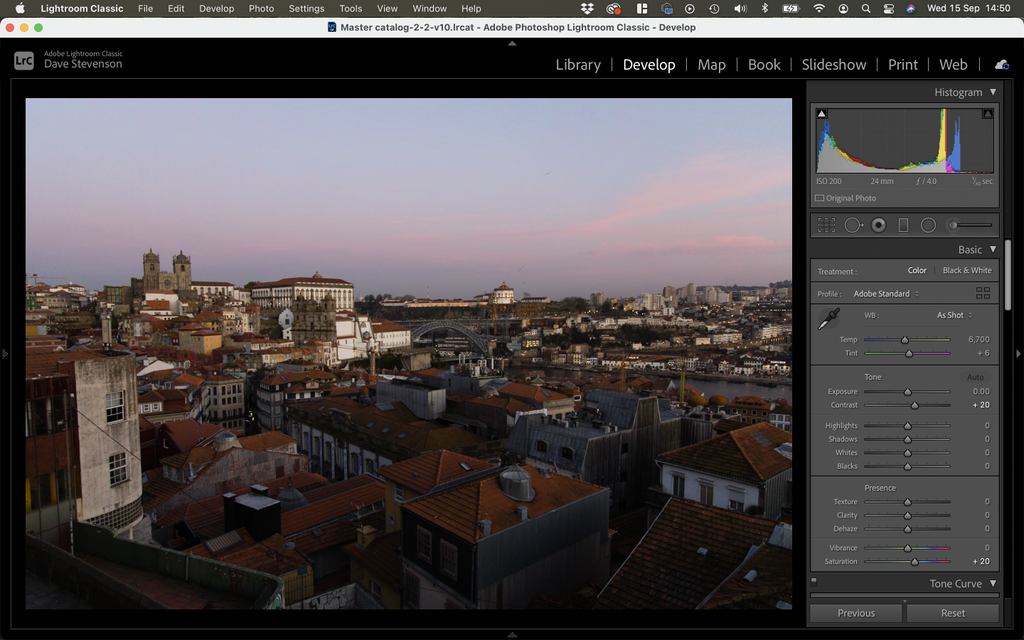Collapse the Basic panel
Image resolution: width=1024 pixels, height=640 pixels.
[x=993, y=249]
